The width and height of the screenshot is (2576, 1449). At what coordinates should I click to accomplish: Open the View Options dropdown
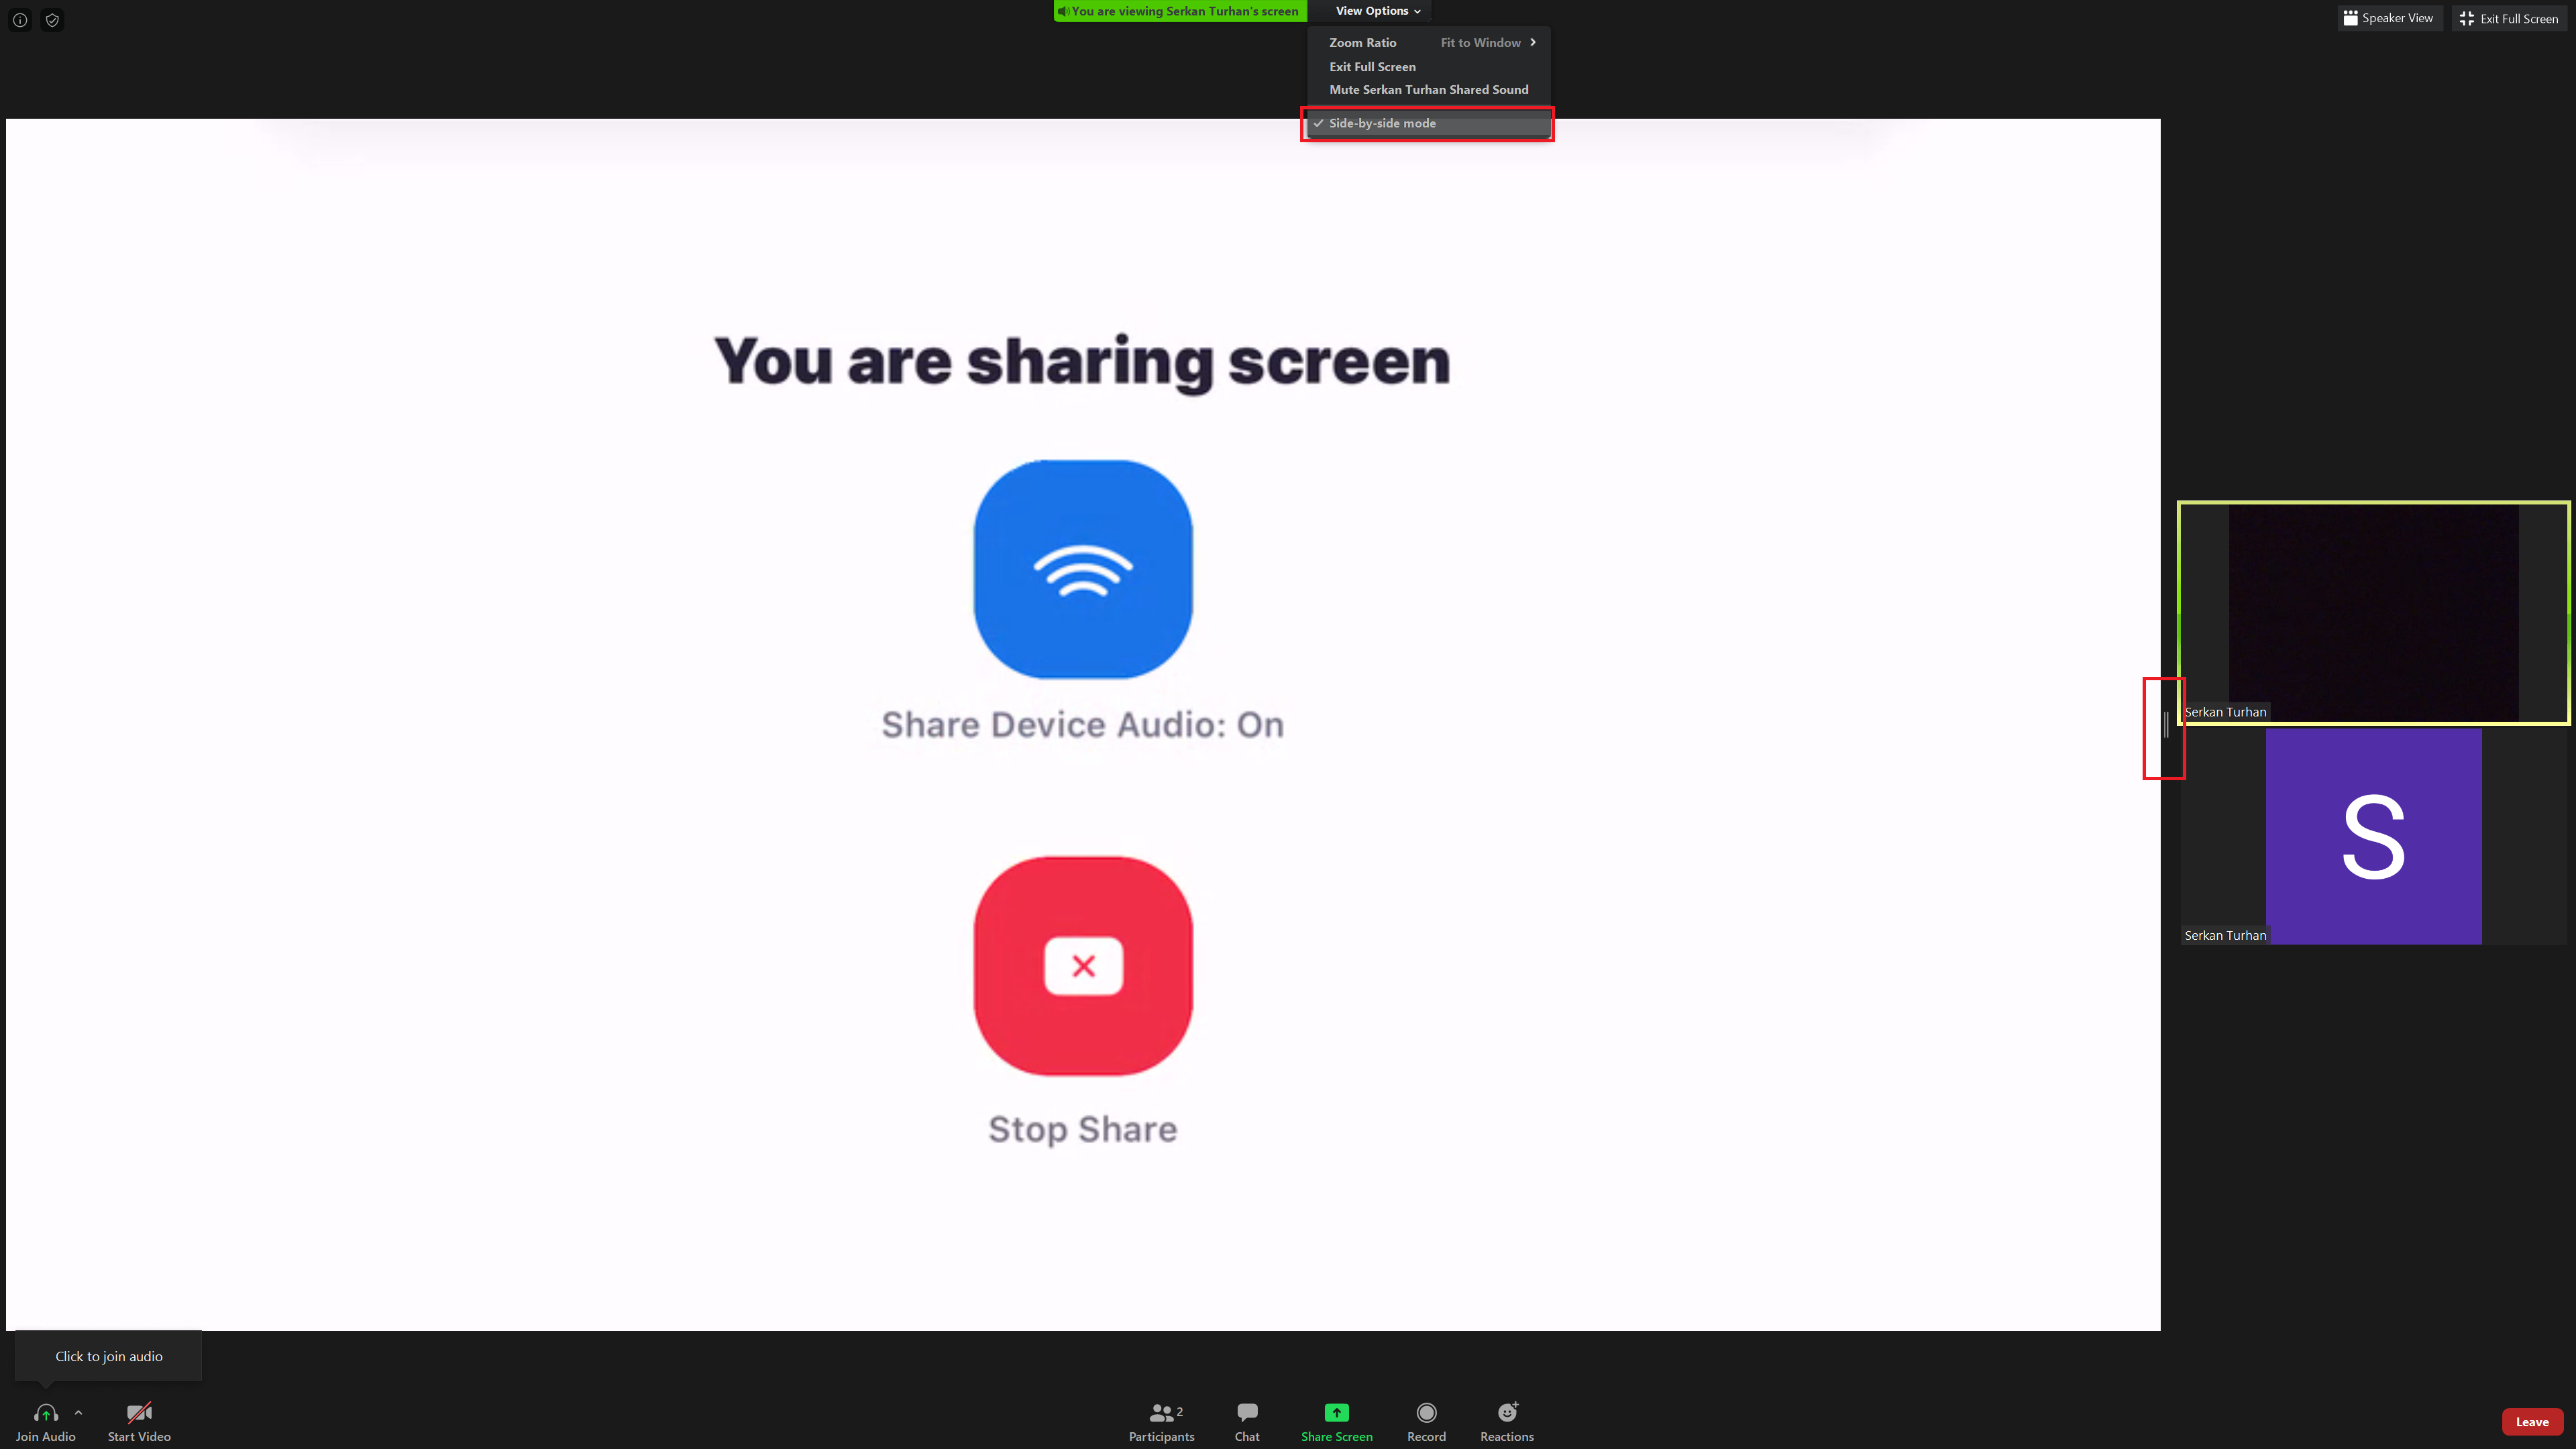(1378, 11)
